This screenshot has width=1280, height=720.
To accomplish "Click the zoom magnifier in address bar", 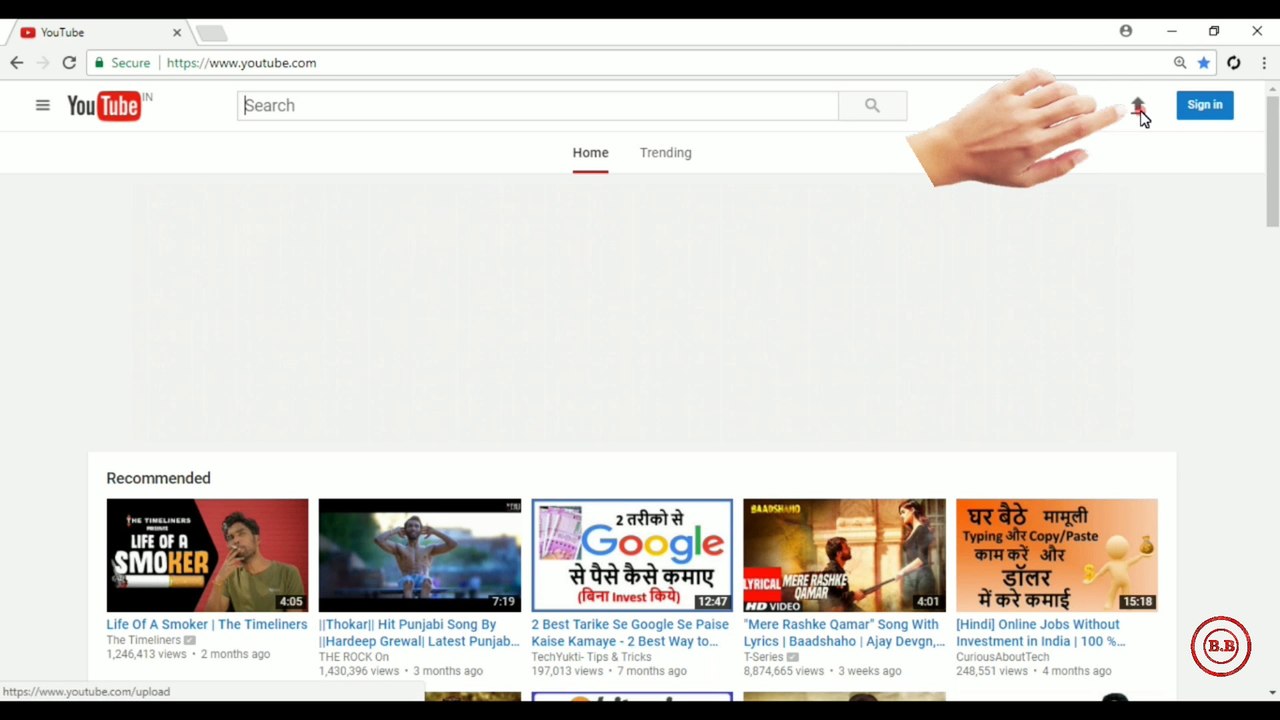I will point(1180,63).
